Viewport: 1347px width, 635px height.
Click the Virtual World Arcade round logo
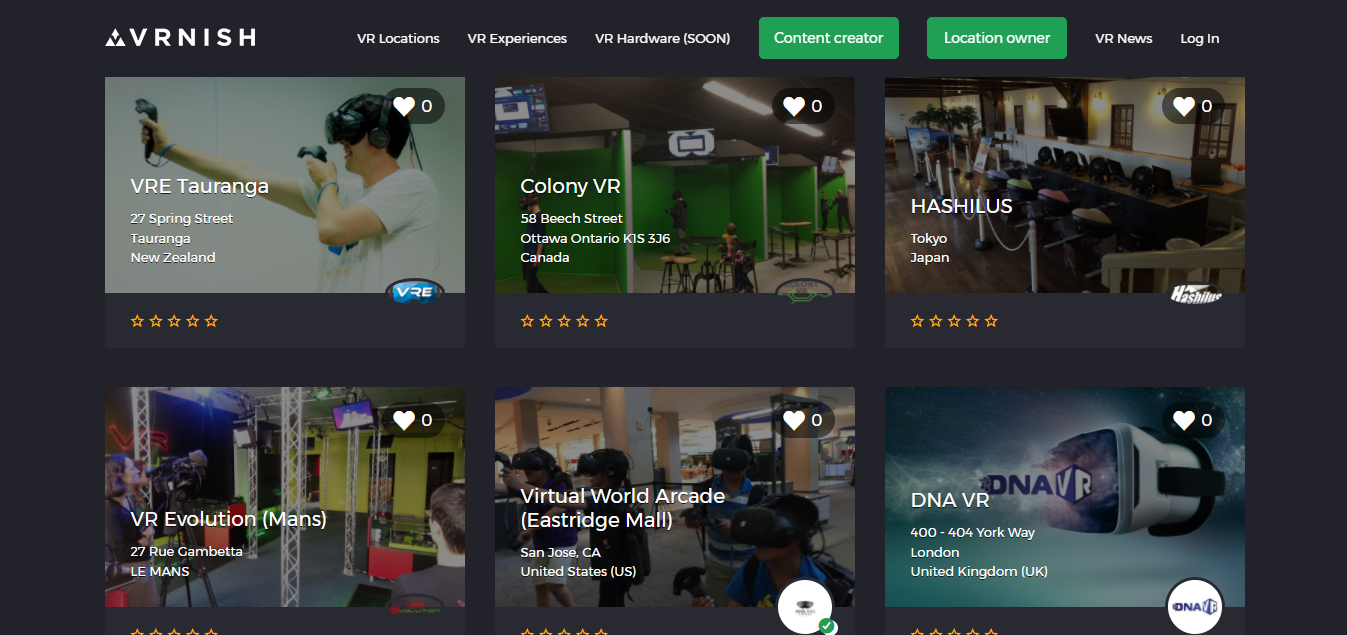(806, 606)
